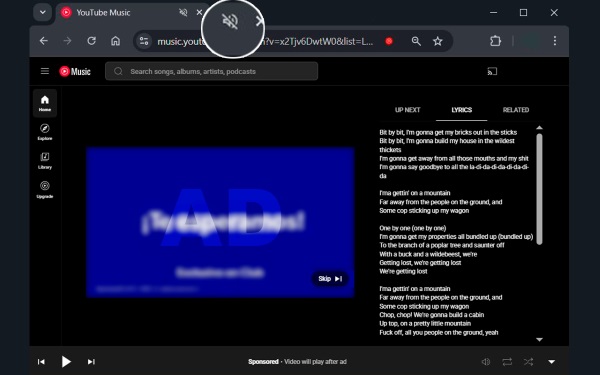This screenshot has height=375, width=600.
Task: Click the address bar URL text
Action: 265,41
